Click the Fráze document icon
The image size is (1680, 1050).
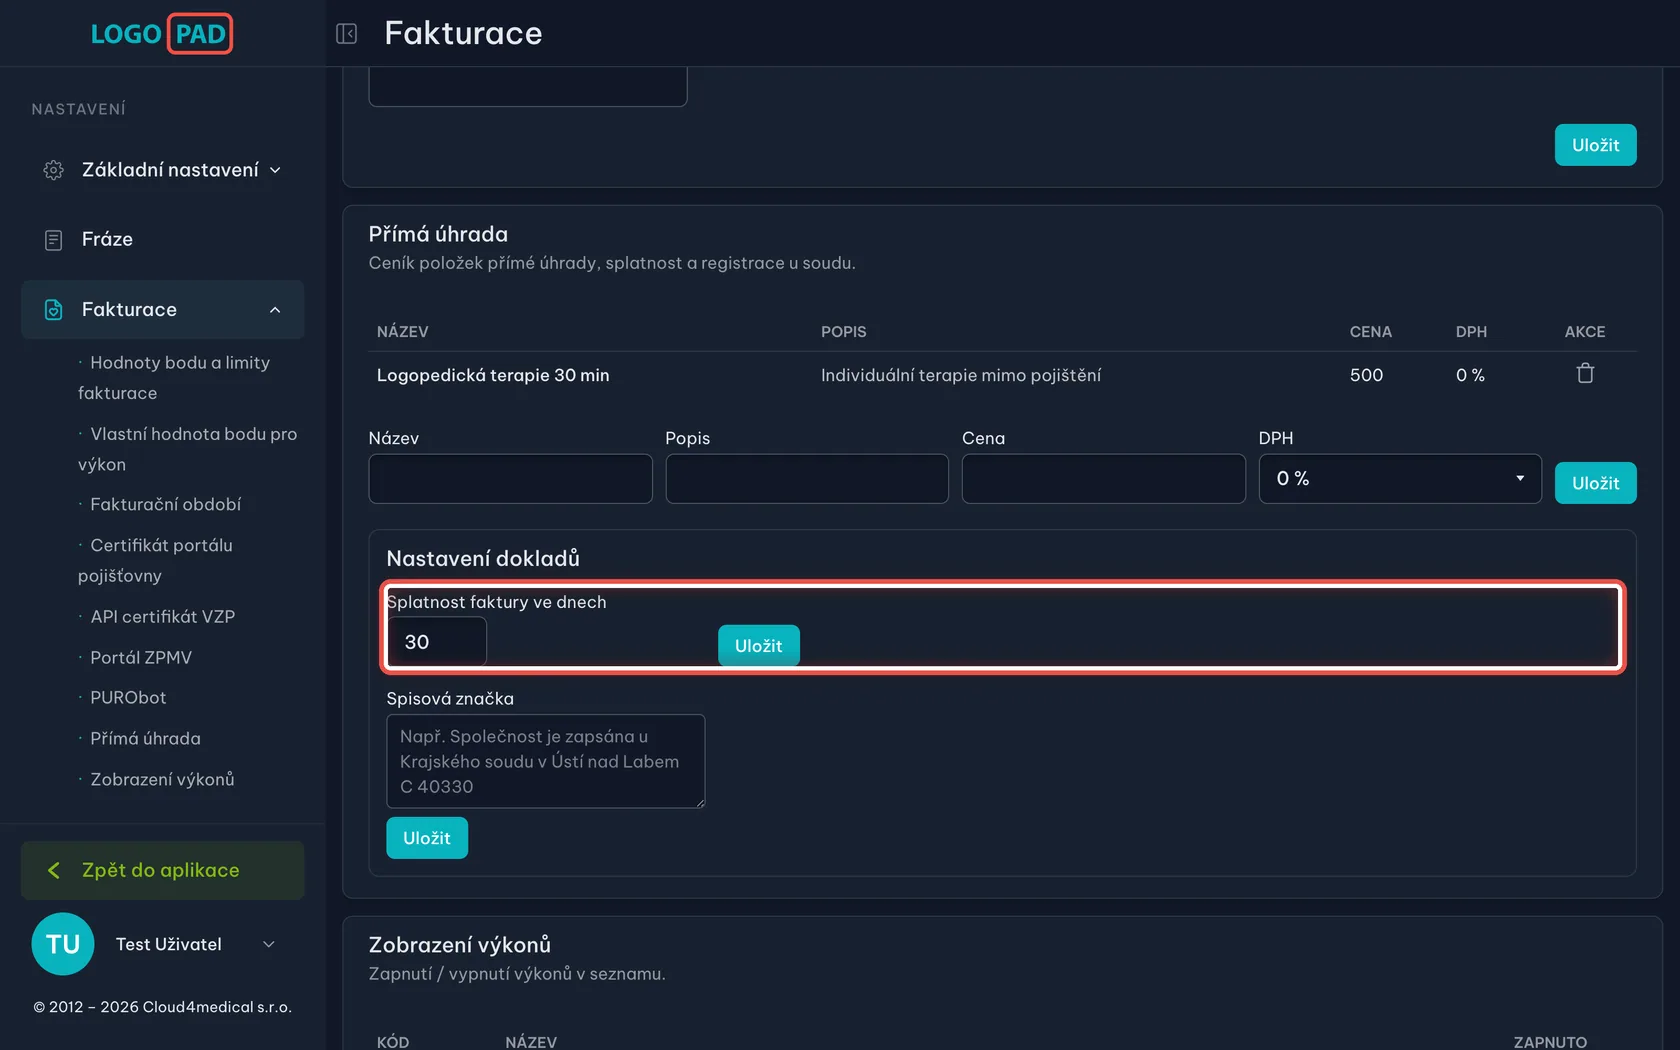coord(54,240)
